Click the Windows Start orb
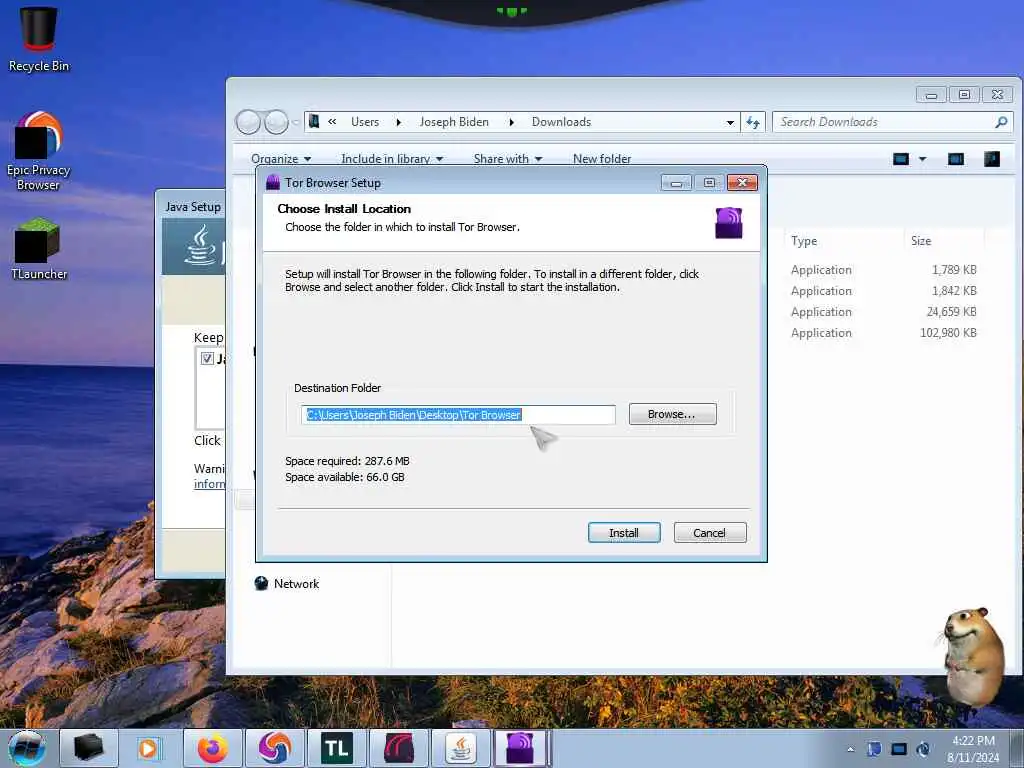The image size is (1024, 768). [x=27, y=748]
